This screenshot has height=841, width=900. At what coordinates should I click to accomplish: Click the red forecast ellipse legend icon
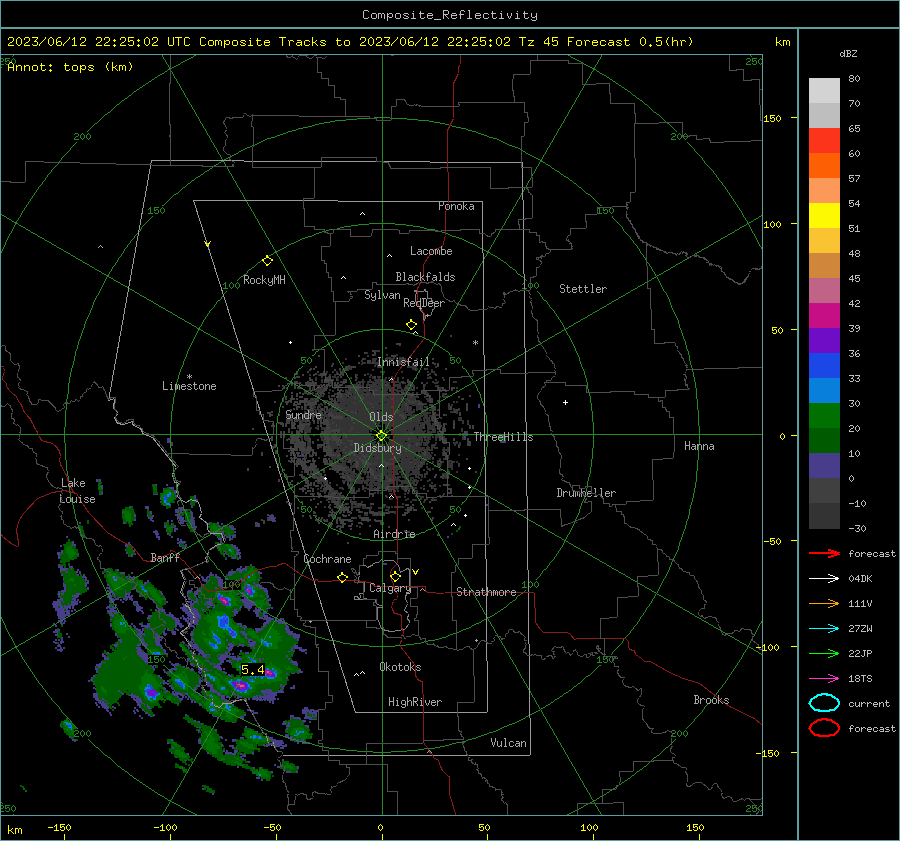click(x=824, y=728)
